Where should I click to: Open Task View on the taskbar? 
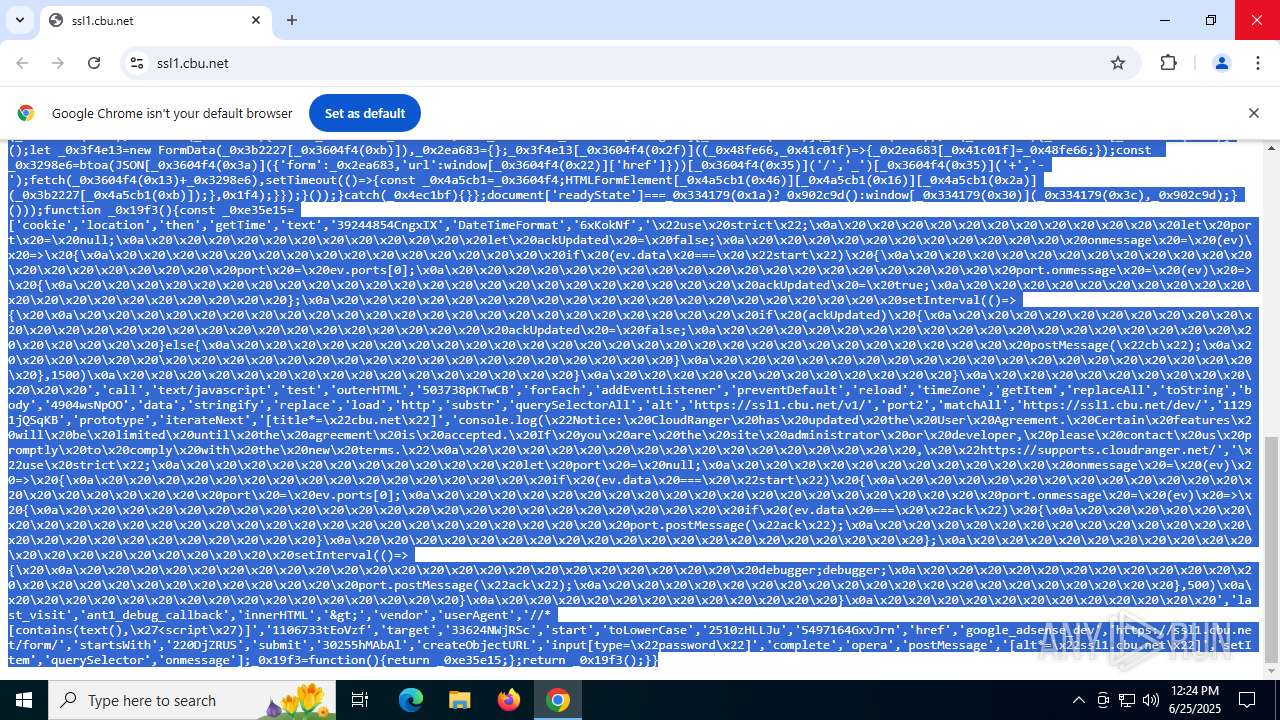tap(361, 700)
